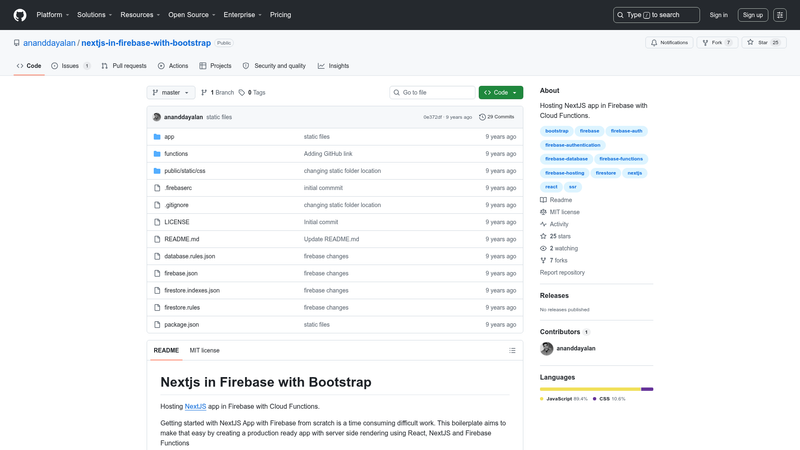The height and width of the screenshot is (450, 800).
Task: Expand the Resources menu
Action: 140,15
